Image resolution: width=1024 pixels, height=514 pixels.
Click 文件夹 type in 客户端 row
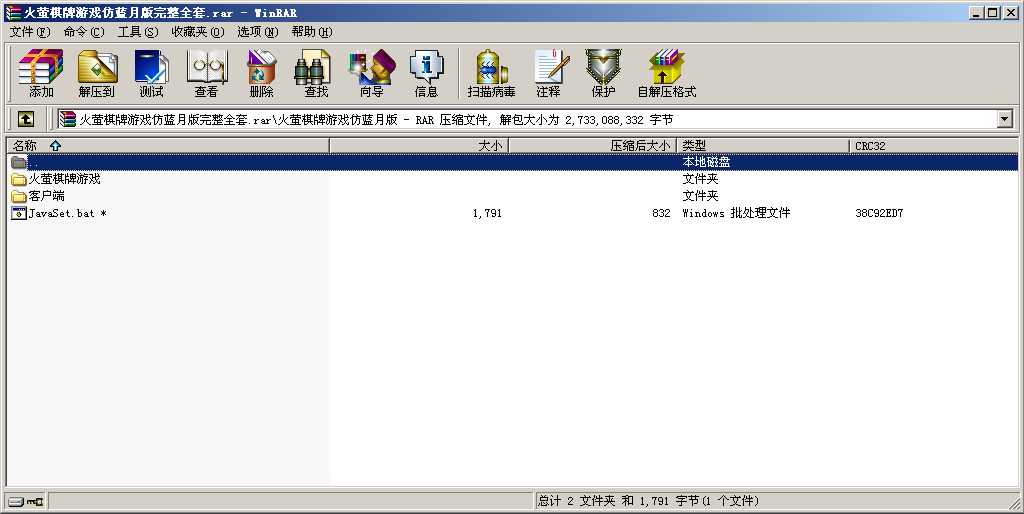point(700,196)
